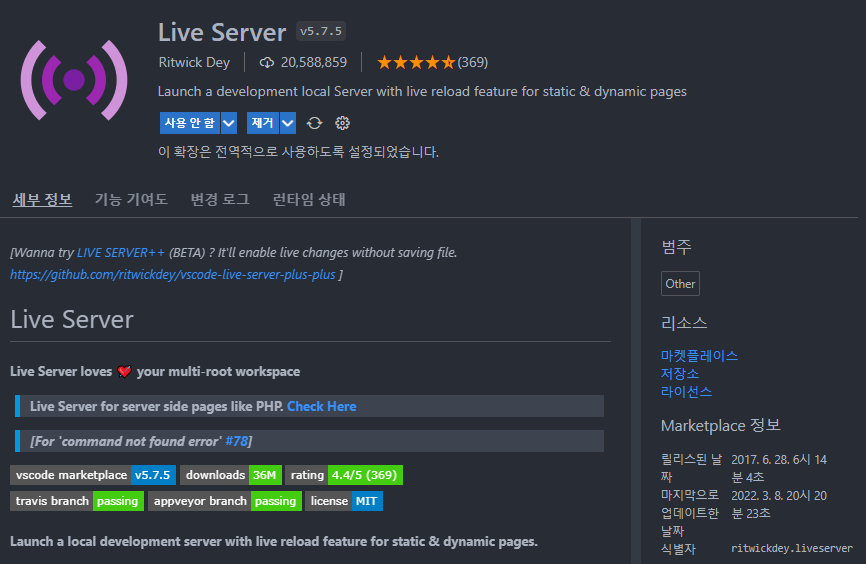
Task: Click the details pane vertical scrollbar
Action: click(x=636, y=391)
